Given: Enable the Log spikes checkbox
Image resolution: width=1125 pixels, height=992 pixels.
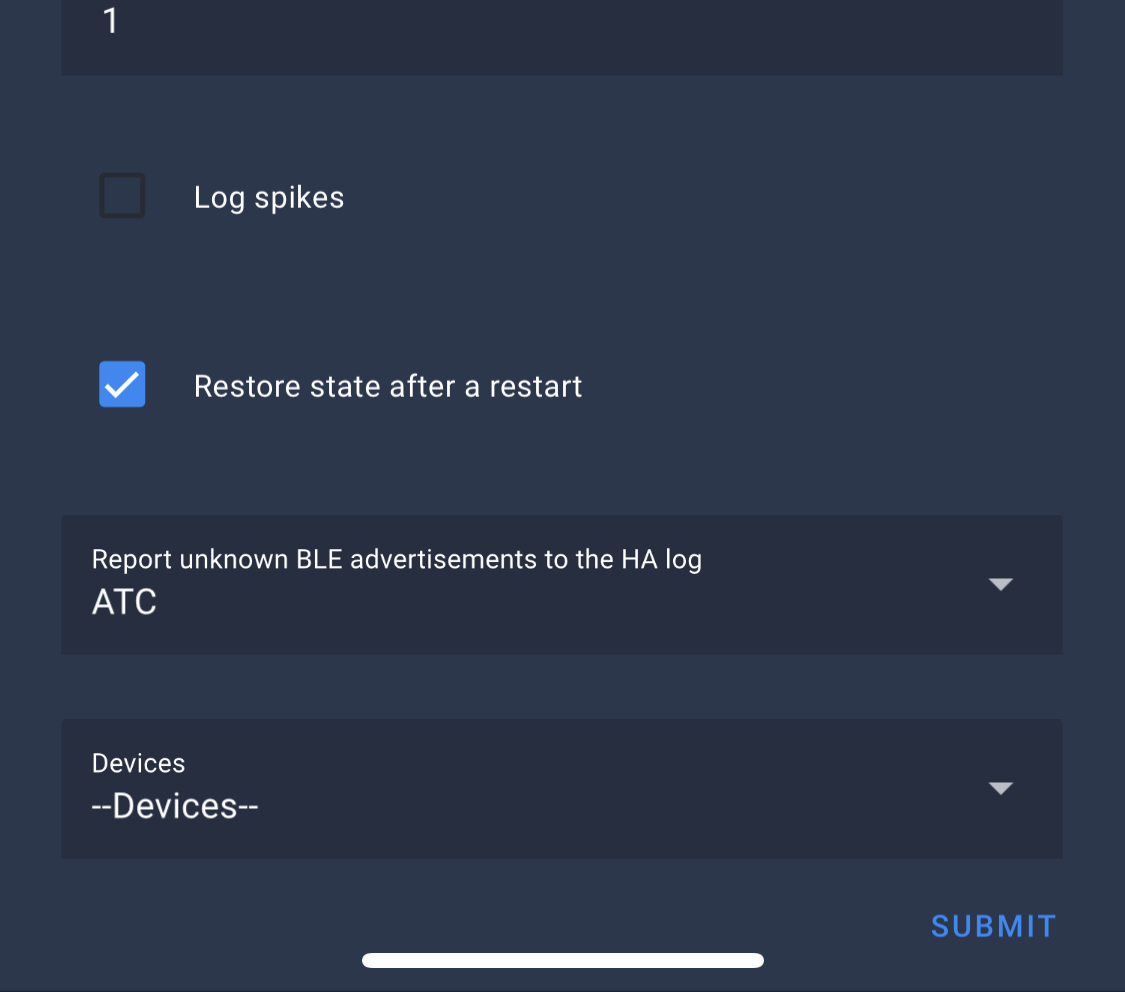Looking at the screenshot, I should point(121,195).
